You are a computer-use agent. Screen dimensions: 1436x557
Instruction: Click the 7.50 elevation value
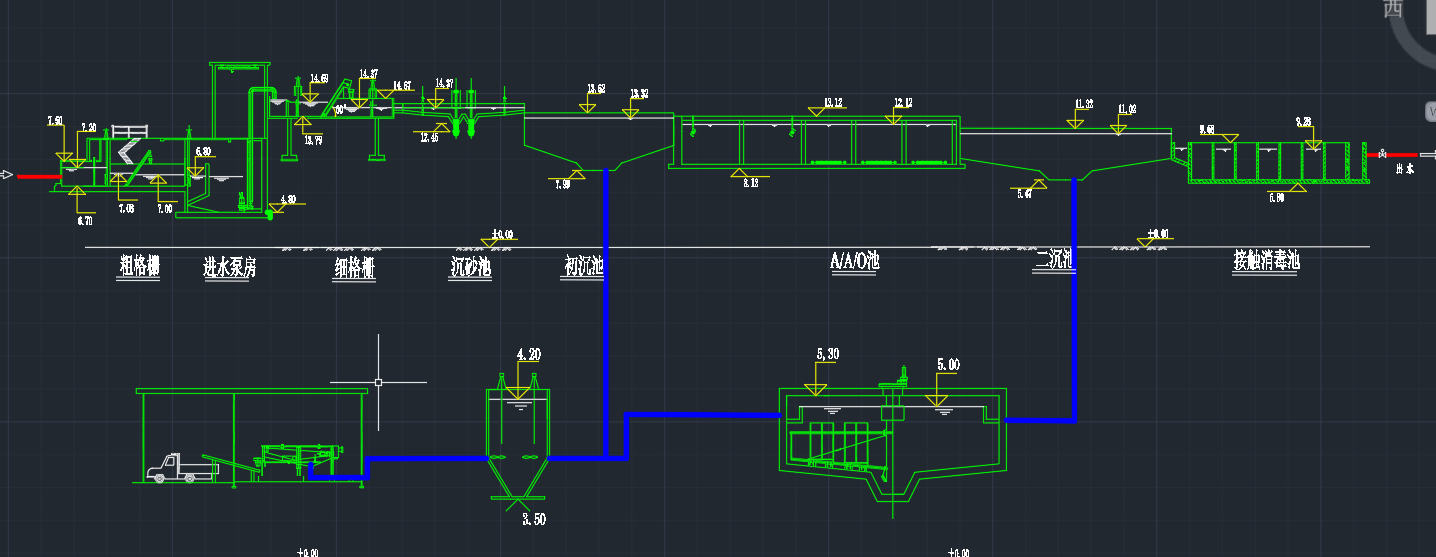[x=55, y=121]
